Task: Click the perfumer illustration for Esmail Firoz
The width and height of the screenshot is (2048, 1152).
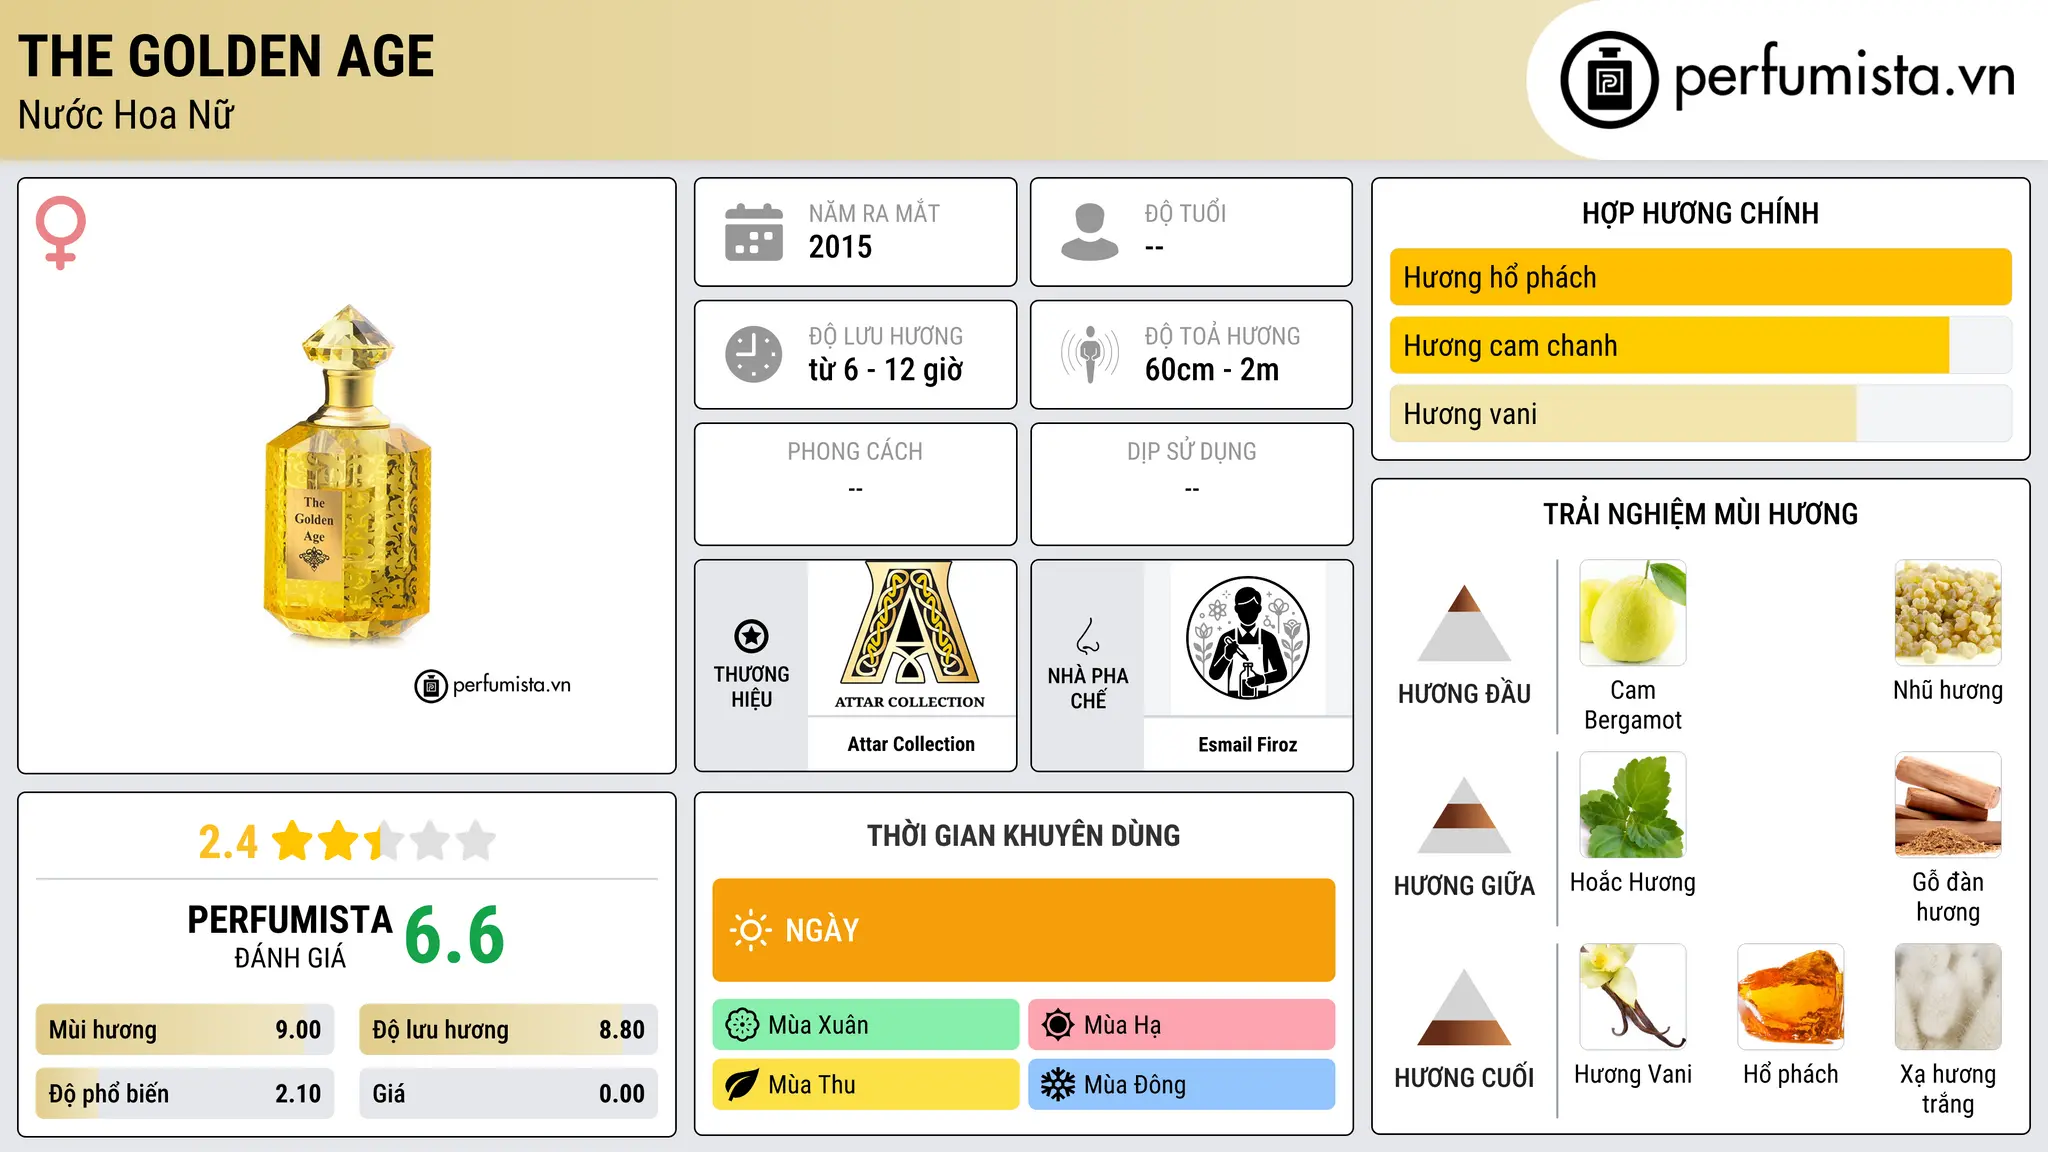Action: point(1247,638)
